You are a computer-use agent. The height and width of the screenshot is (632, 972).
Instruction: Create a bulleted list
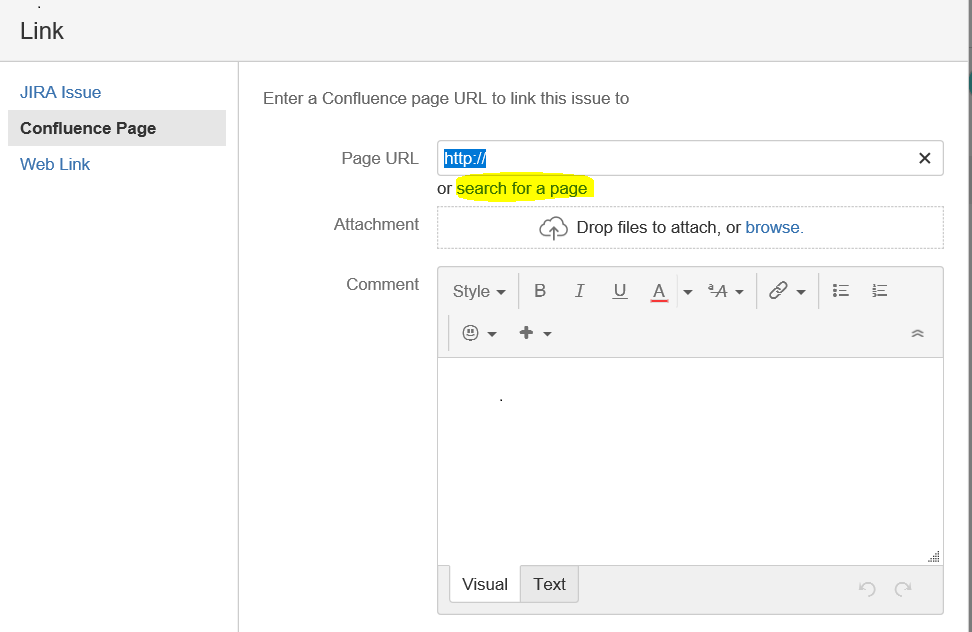(841, 291)
